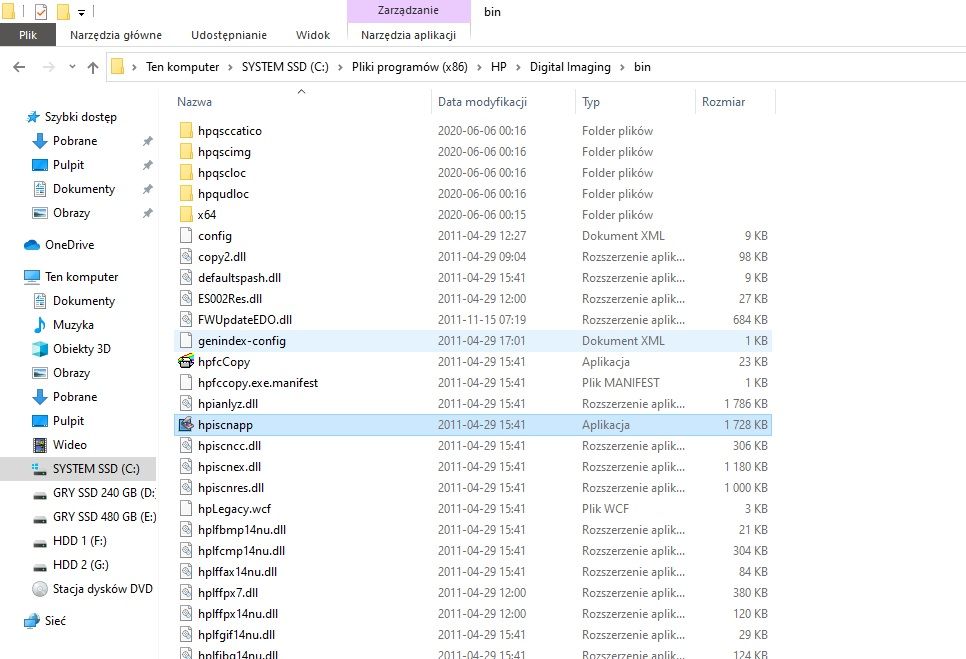The height and width of the screenshot is (659, 966).
Task: Open Wideo folder in sidebar
Action: click(70, 445)
